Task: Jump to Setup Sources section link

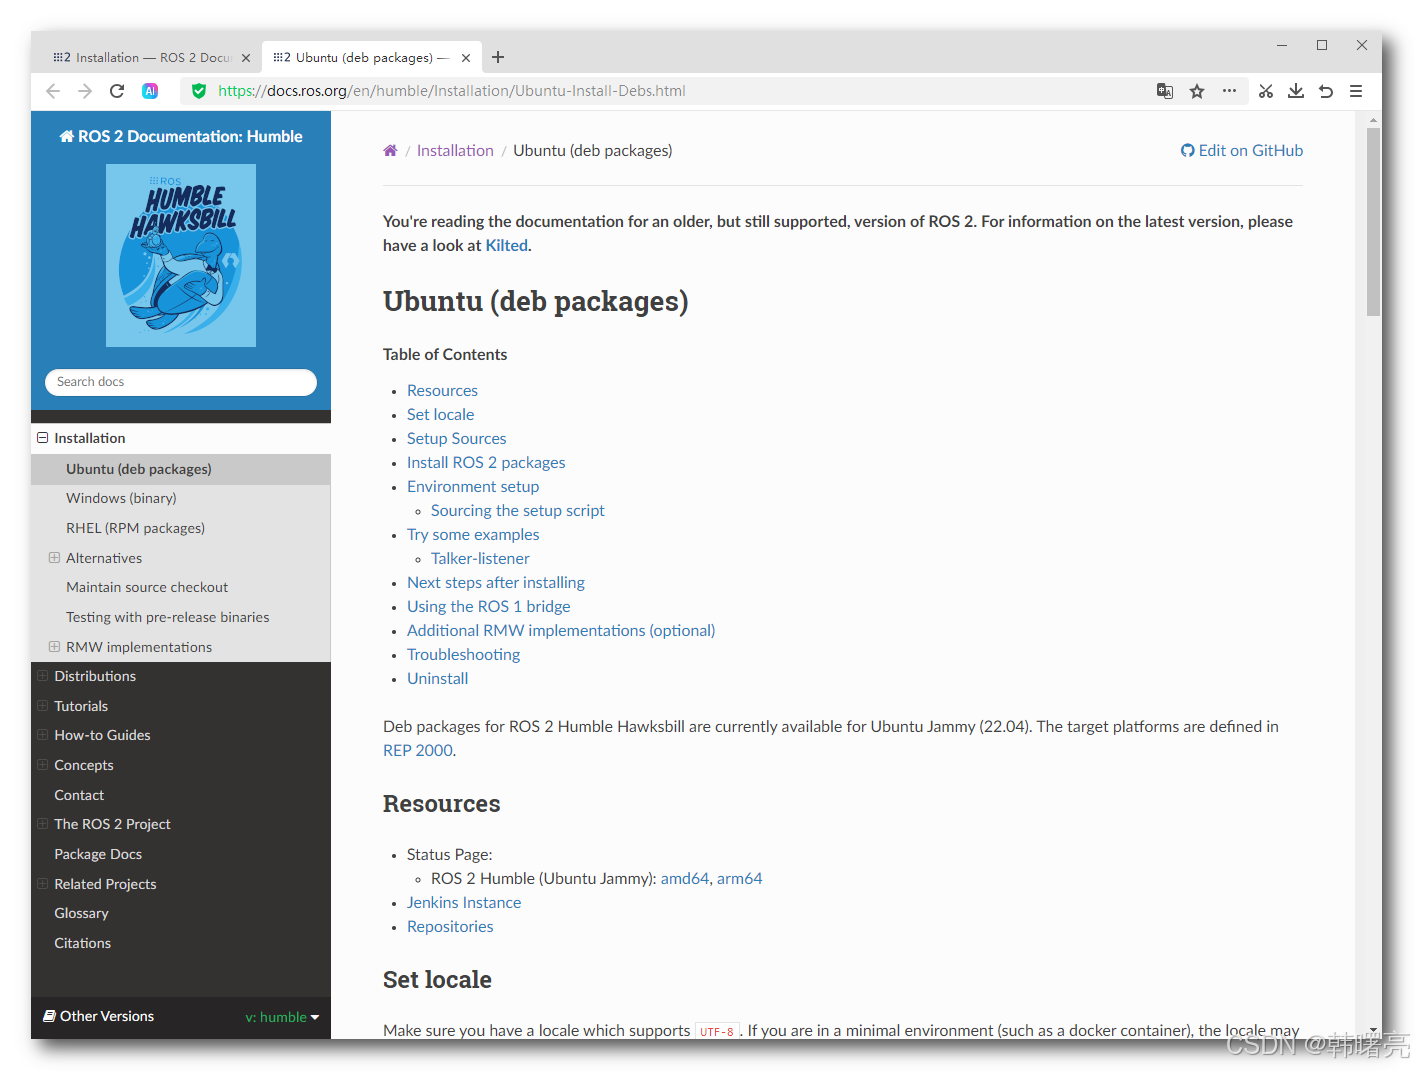Action: [x=456, y=438]
